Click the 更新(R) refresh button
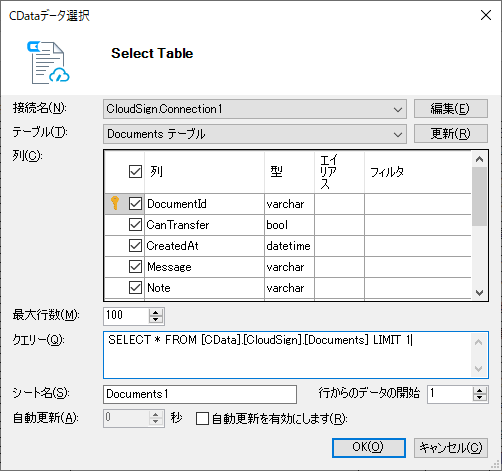Screen dimensions: 502x472 point(451,134)
